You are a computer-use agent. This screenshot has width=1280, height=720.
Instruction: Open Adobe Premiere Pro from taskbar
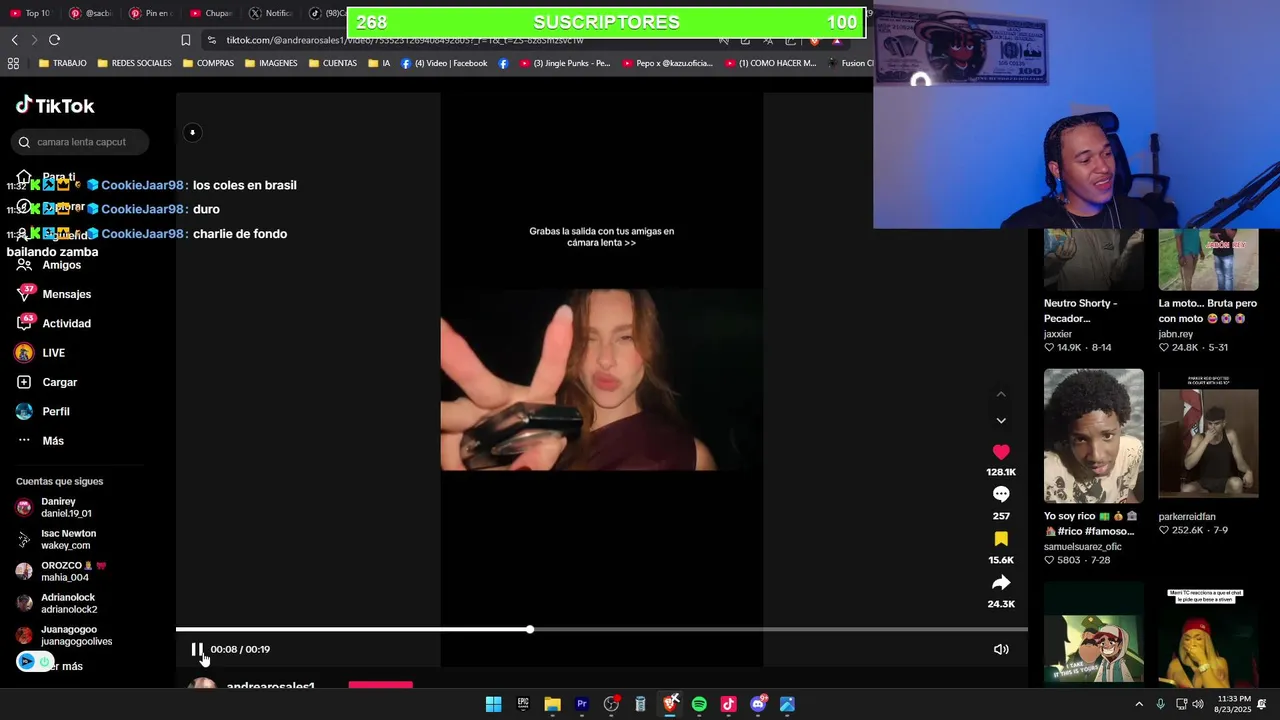point(581,704)
